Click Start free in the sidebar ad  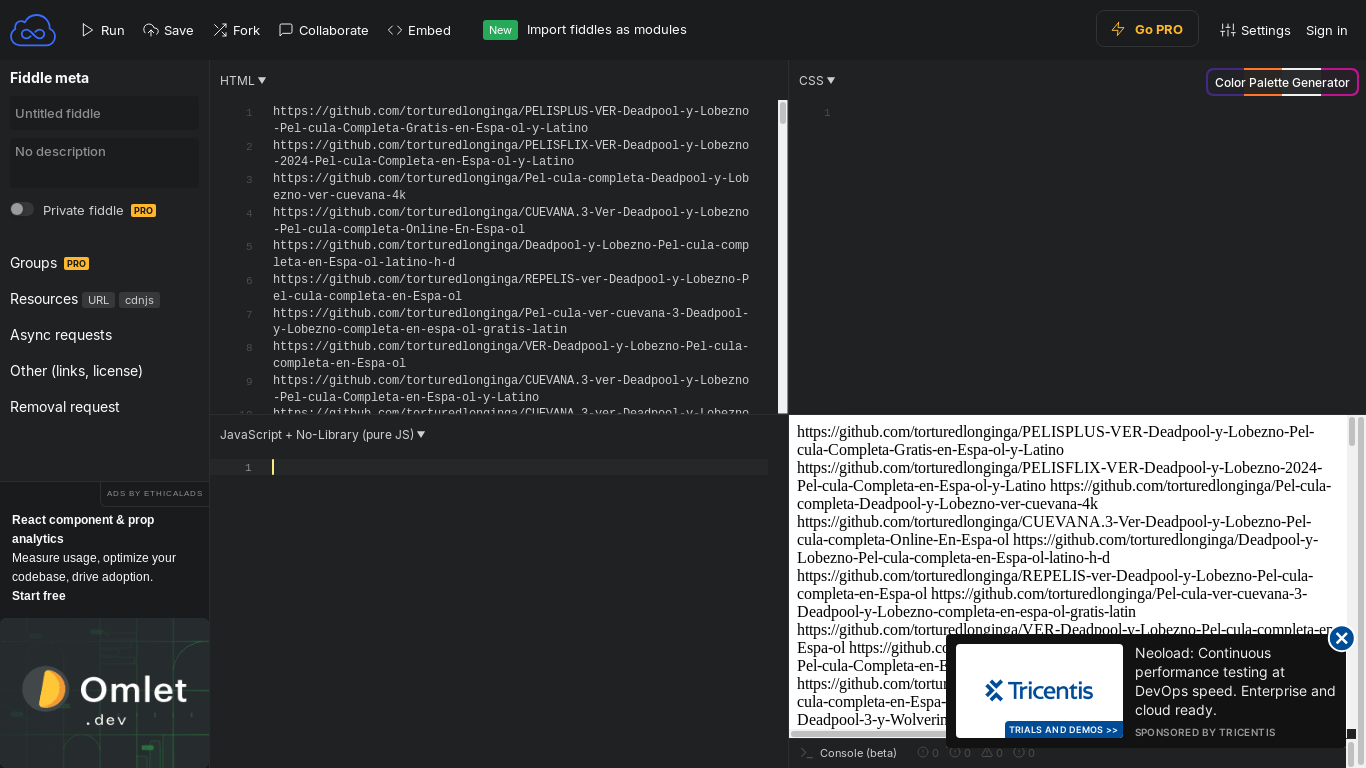pos(39,596)
